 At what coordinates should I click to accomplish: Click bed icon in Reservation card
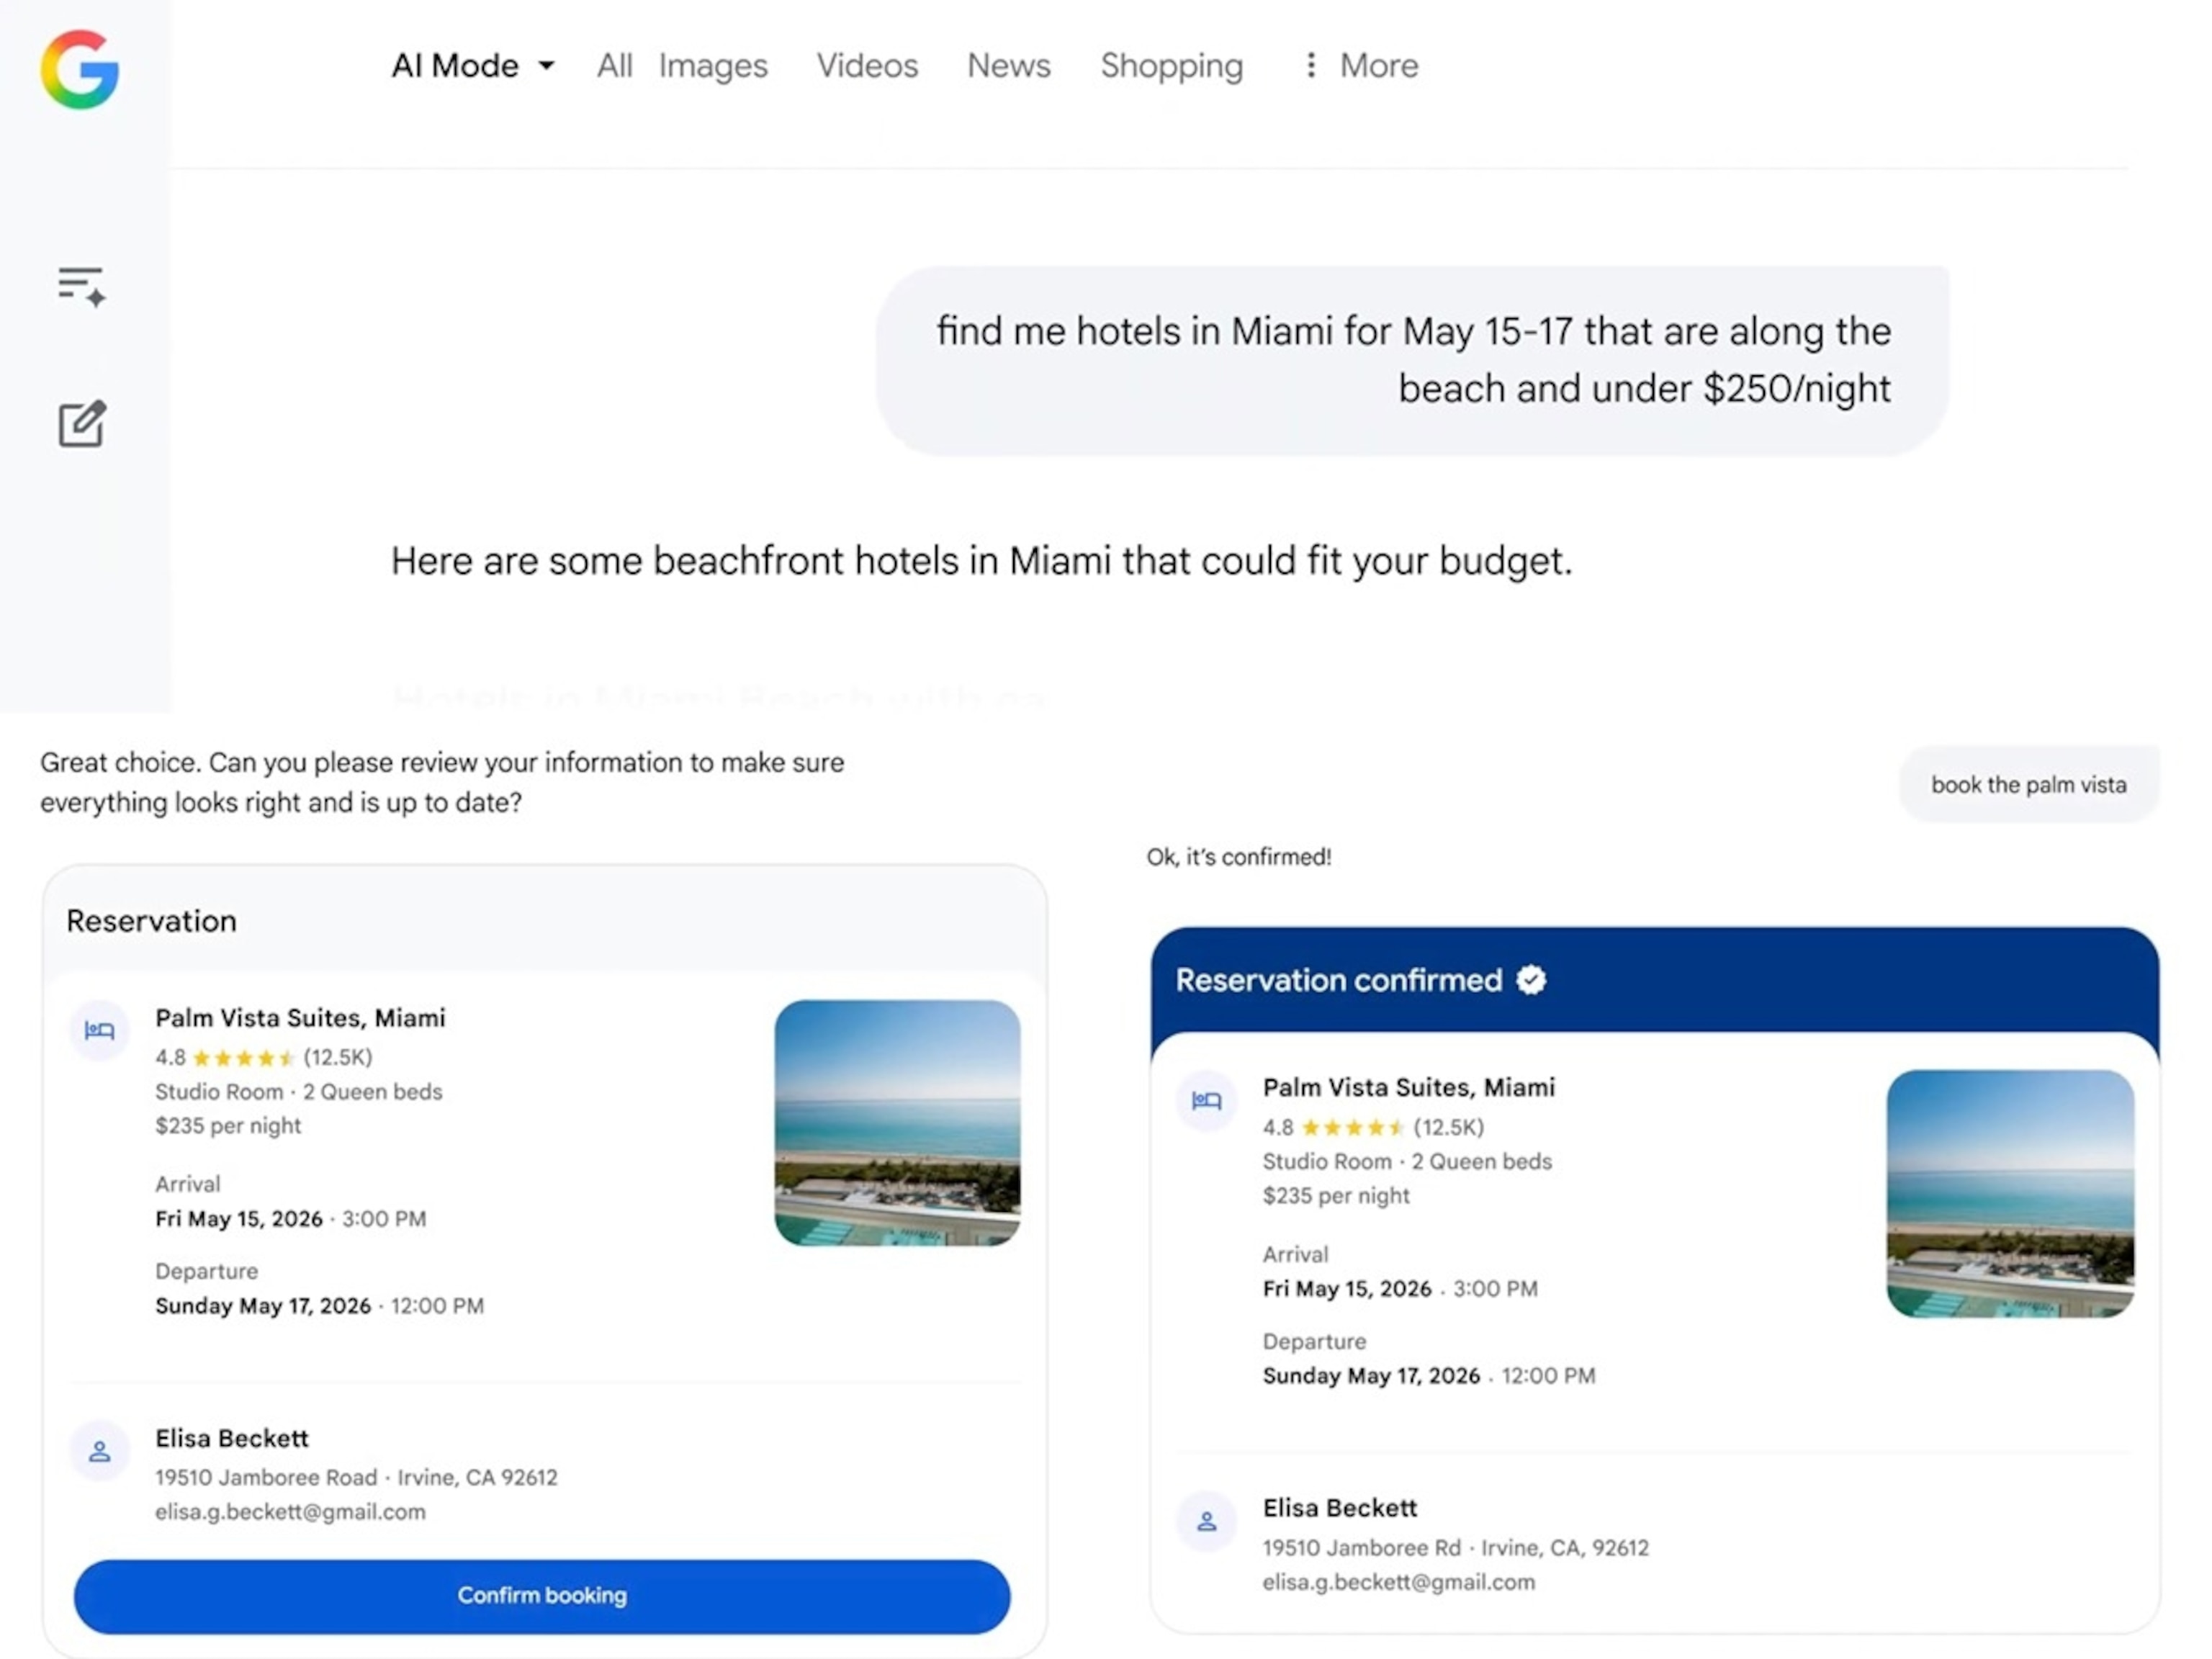(99, 1030)
